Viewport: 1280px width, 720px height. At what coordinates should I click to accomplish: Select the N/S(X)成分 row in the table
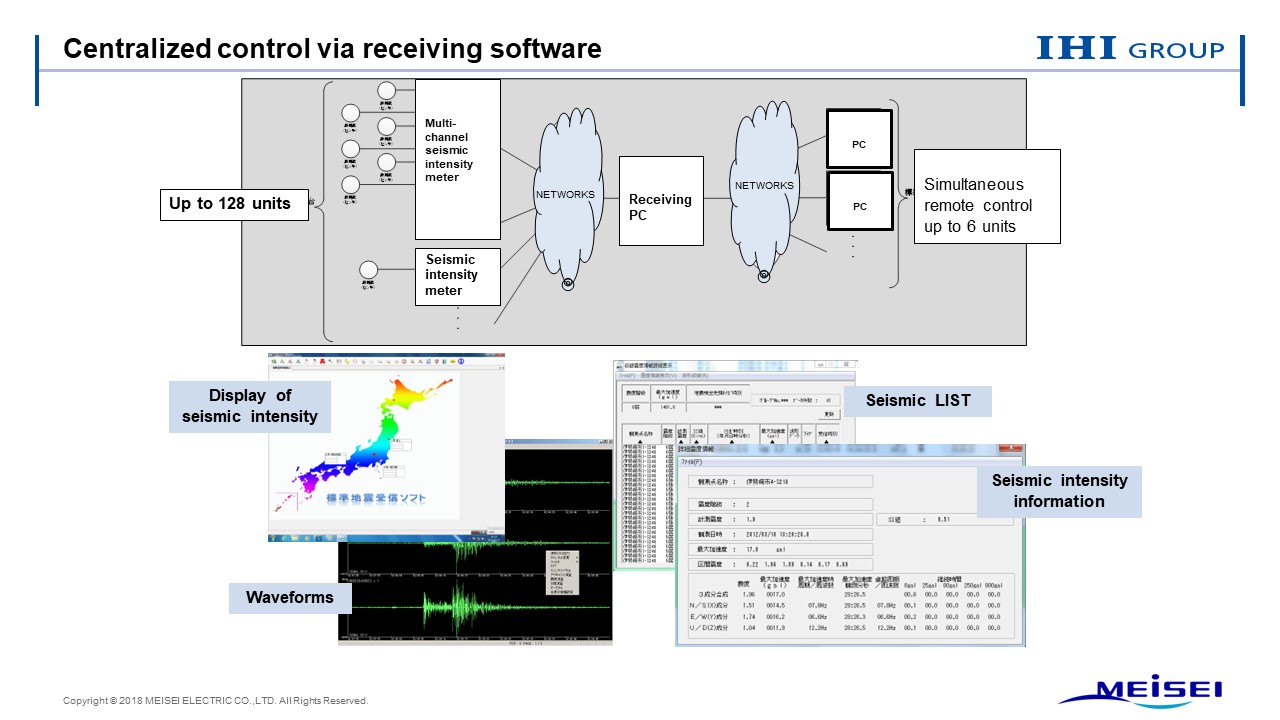[847, 606]
